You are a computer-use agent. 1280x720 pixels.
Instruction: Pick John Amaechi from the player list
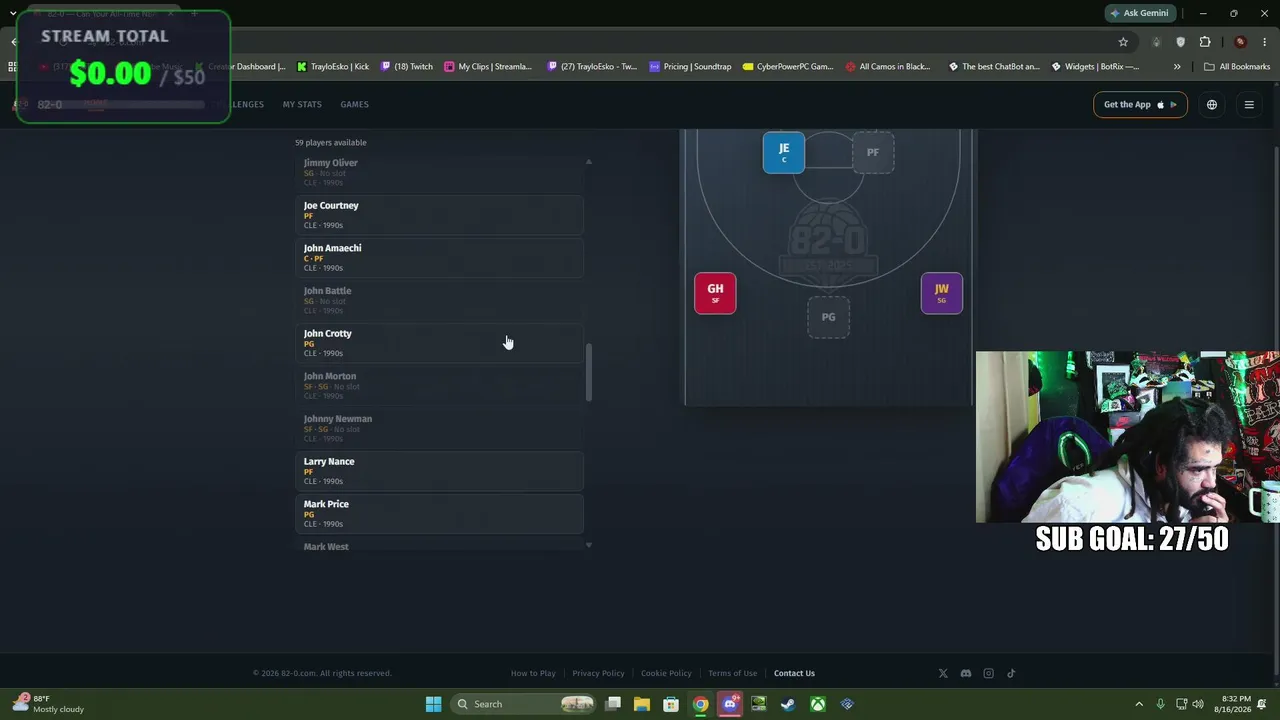[x=440, y=258]
